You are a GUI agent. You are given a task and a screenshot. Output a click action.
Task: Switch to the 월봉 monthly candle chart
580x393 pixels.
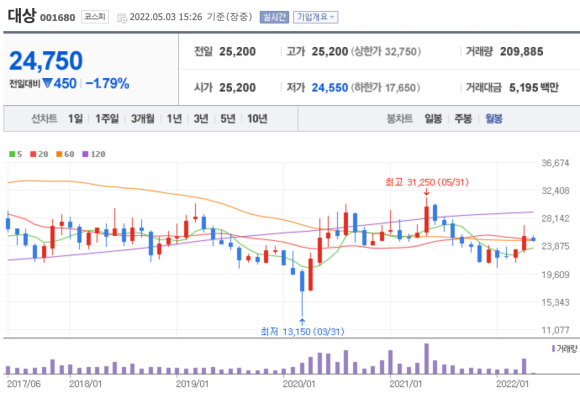[494, 119]
